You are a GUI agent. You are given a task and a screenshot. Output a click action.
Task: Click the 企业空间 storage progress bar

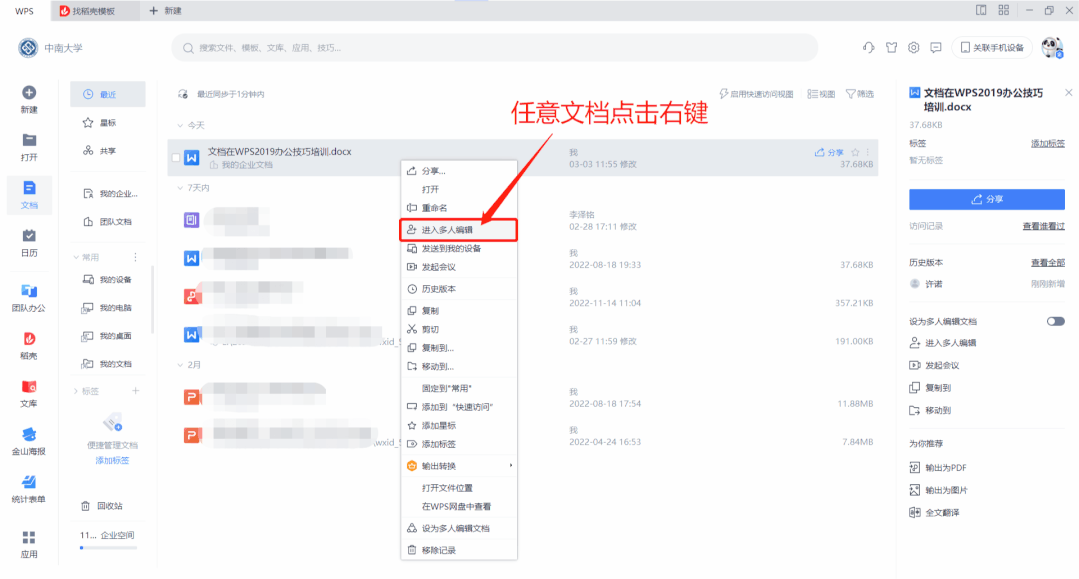pos(109,548)
